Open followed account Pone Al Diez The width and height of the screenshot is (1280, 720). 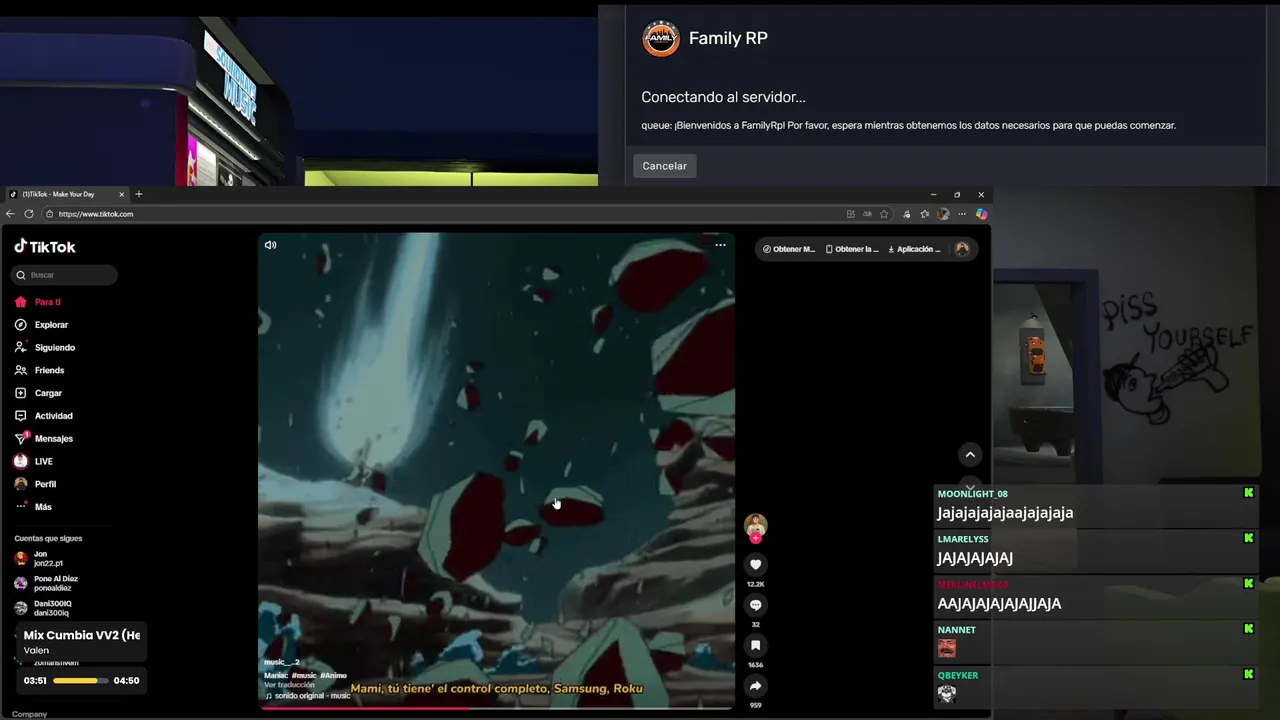(46, 583)
